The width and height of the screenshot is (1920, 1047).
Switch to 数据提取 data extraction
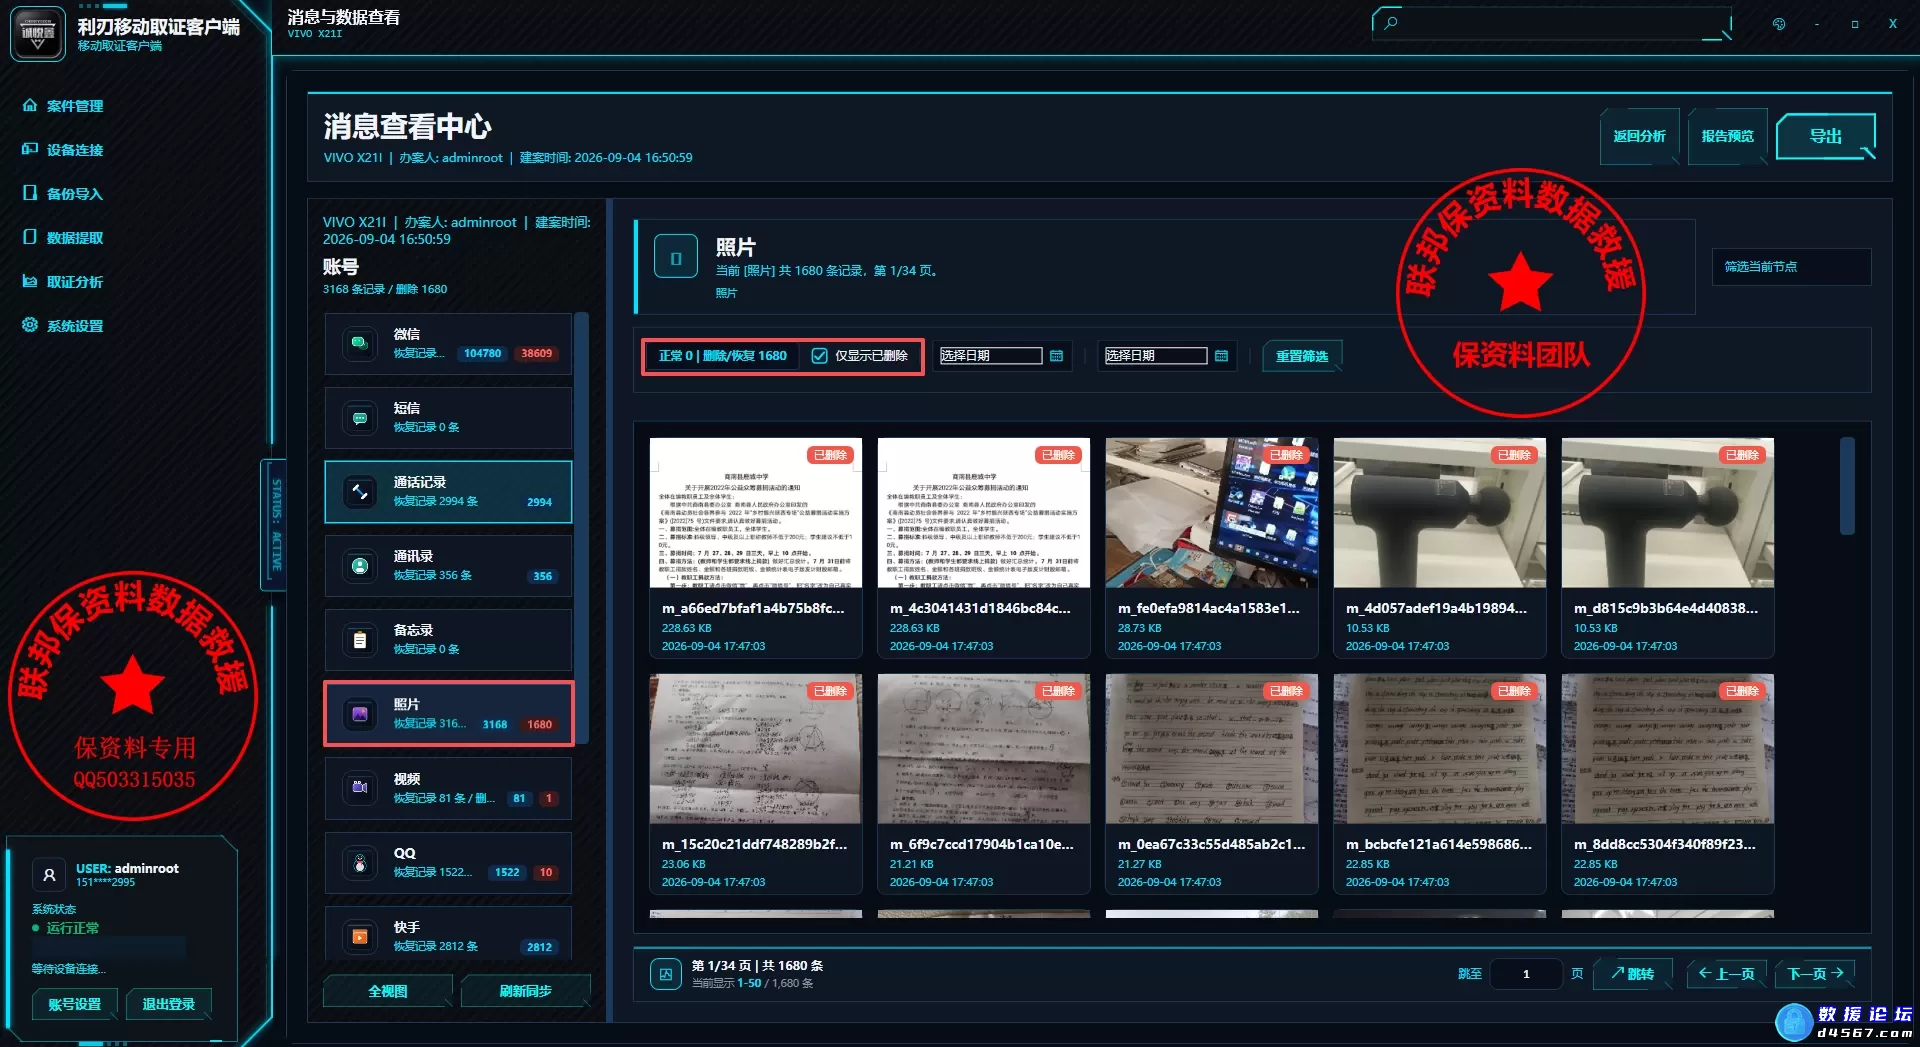(63, 238)
